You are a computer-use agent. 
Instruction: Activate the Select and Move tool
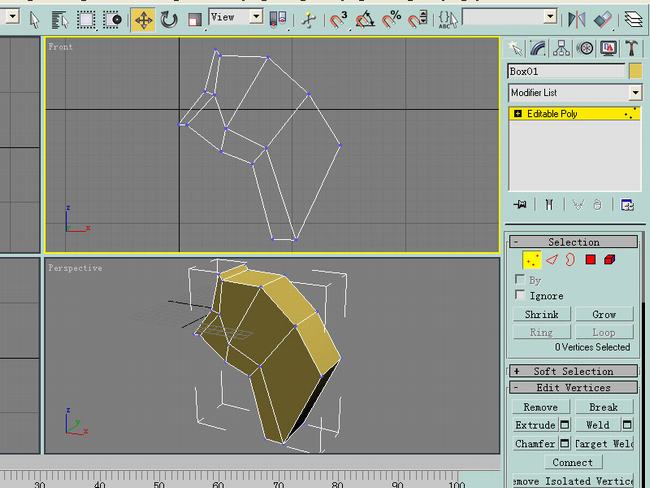pos(143,19)
